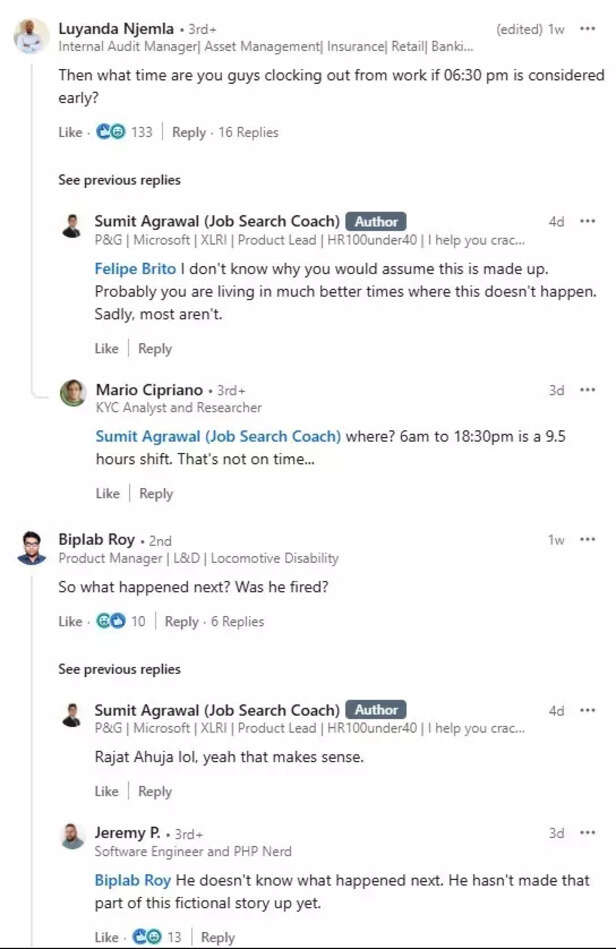Image resolution: width=616 pixels, height=949 pixels.
Task: Open Biplab Roy's profile picture
Action: click(x=29, y=545)
